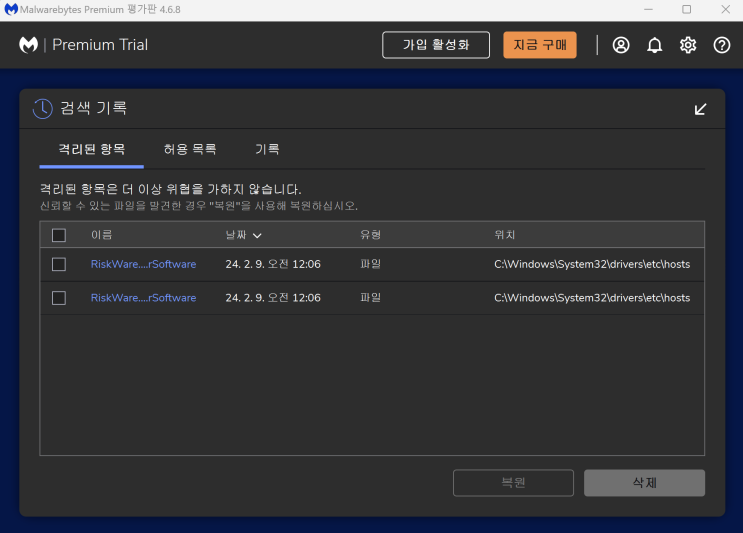The height and width of the screenshot is (533, 743).
Task: Click first row hosts file path
Action: pos(592,264)
